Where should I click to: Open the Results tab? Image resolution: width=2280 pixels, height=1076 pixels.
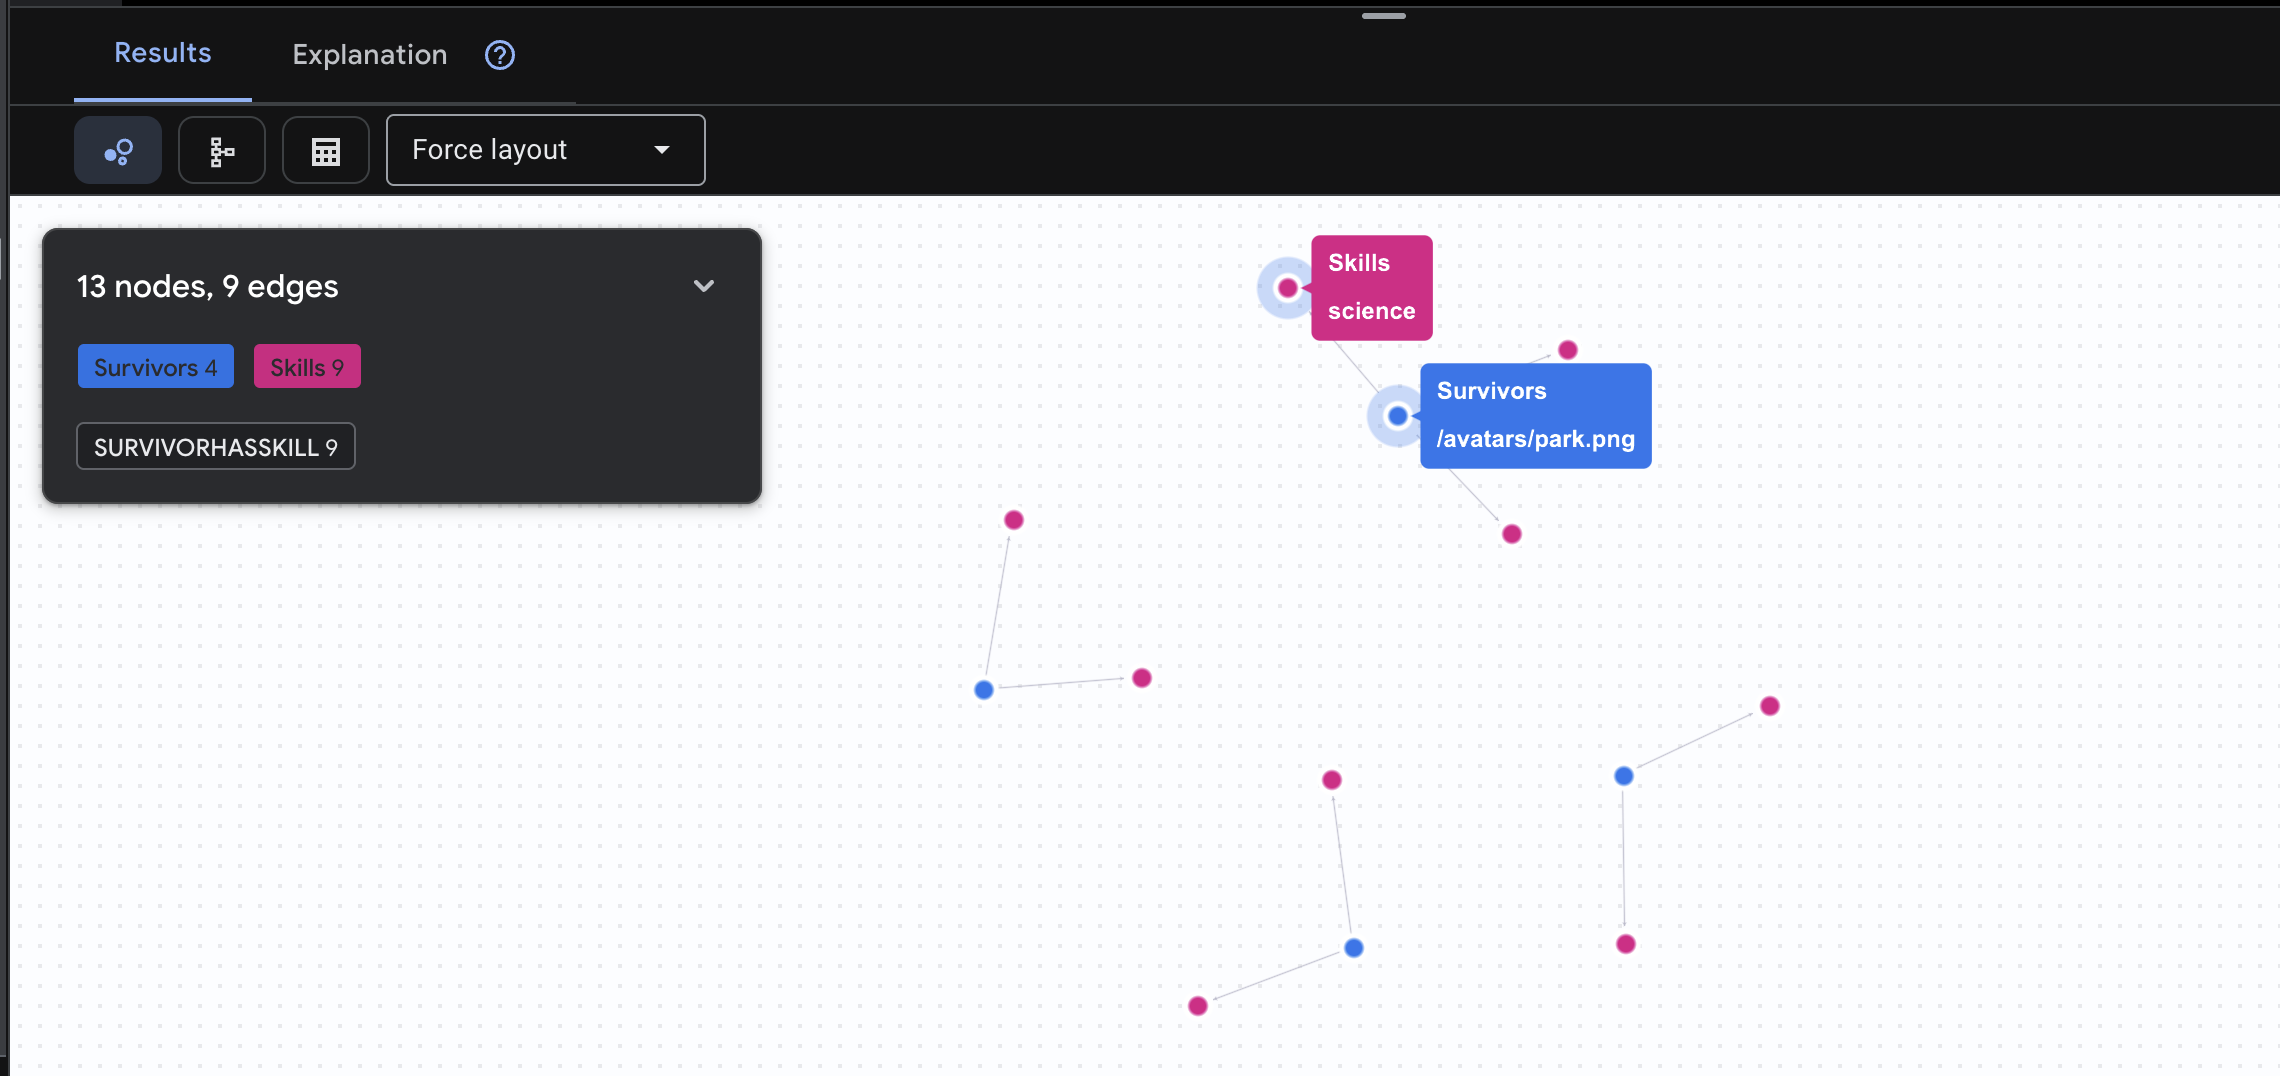point(163,54)
